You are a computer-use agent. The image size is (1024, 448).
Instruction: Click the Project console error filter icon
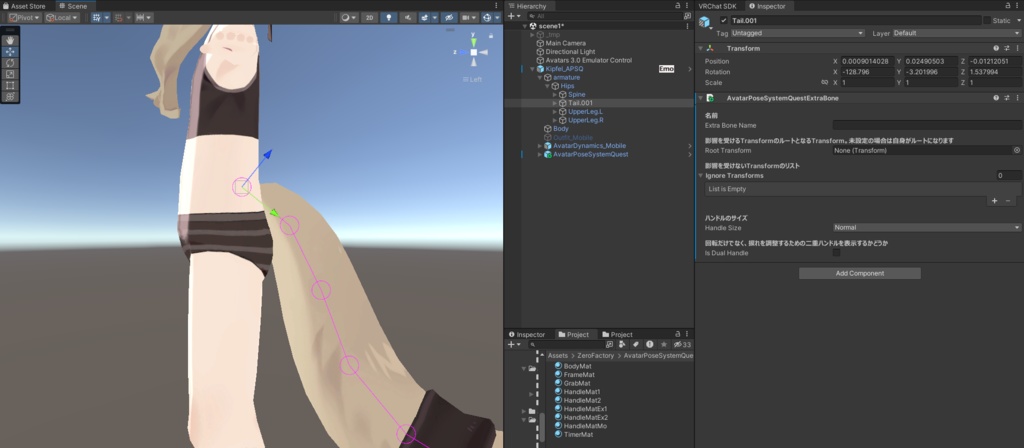coord(650,344)
